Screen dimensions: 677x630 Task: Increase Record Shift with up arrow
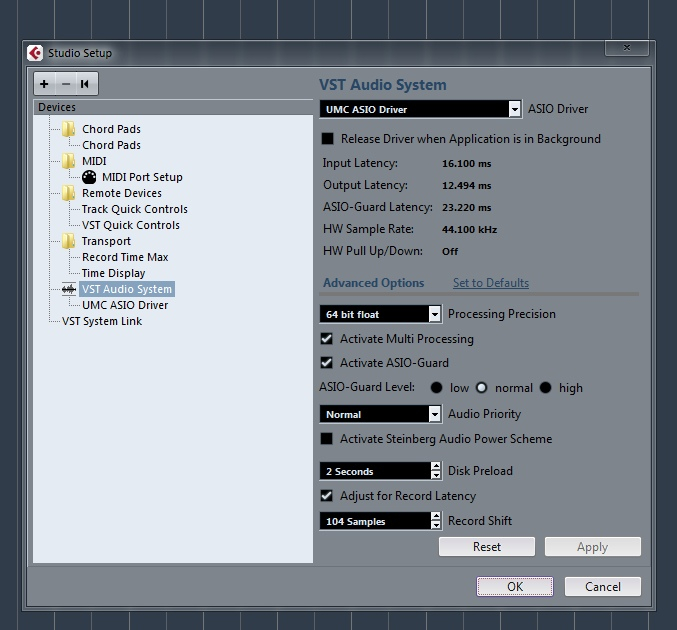point(436,516)
